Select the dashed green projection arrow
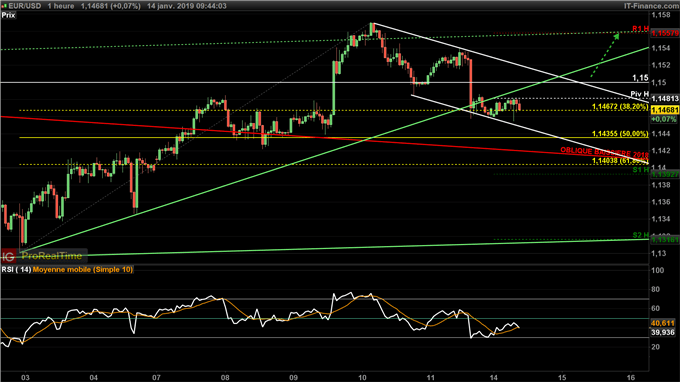The height and width of the screenshot is (382, 680). [605, 55]
